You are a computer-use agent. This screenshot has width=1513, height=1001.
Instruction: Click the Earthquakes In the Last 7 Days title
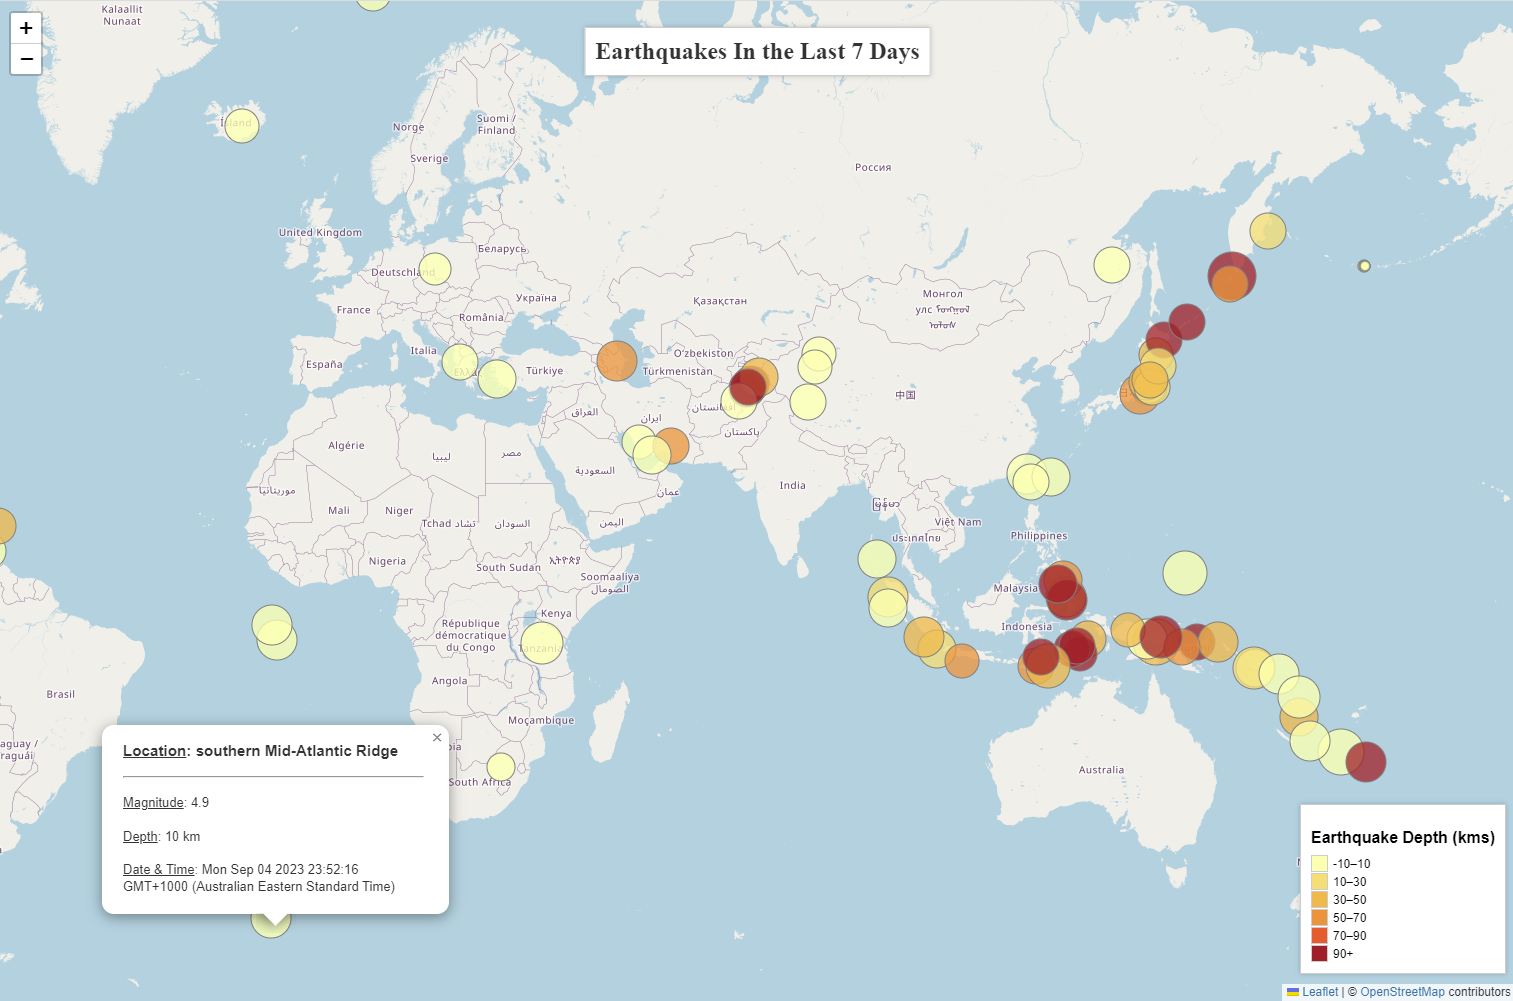757,51
